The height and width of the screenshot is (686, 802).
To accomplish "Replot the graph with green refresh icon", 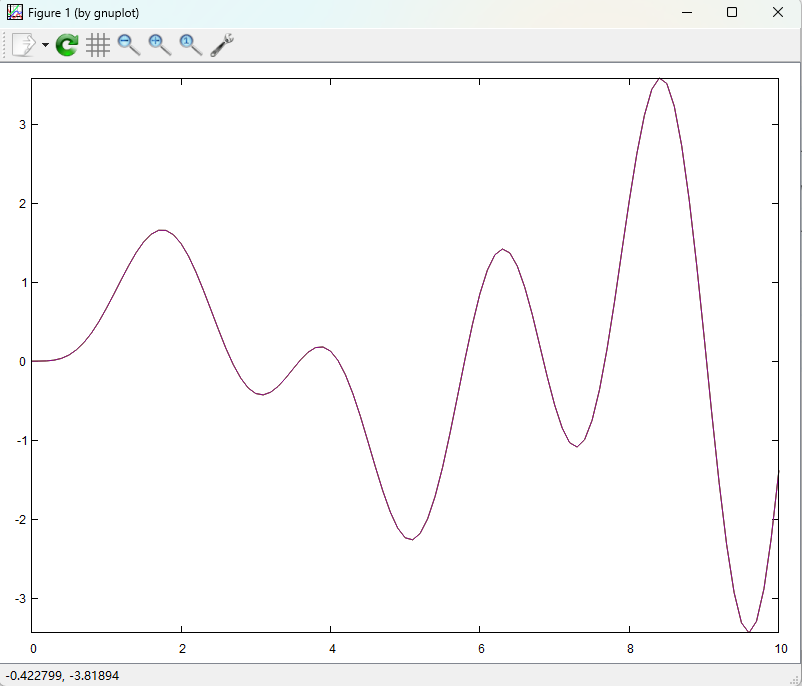I will (x=67, y=45).
